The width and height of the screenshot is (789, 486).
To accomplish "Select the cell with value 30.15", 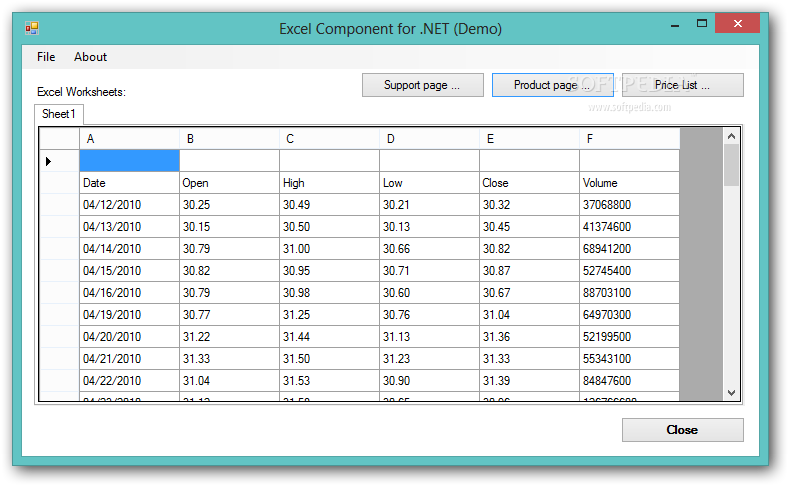I will tap(229, 227).
